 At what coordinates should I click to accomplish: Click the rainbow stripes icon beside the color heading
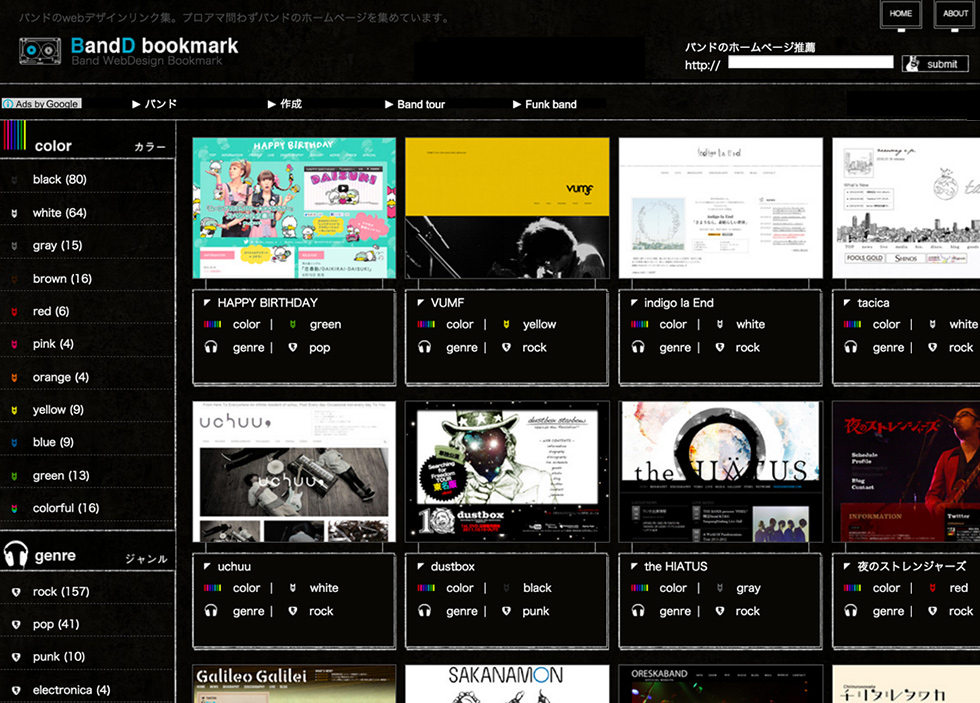(14, 135)
